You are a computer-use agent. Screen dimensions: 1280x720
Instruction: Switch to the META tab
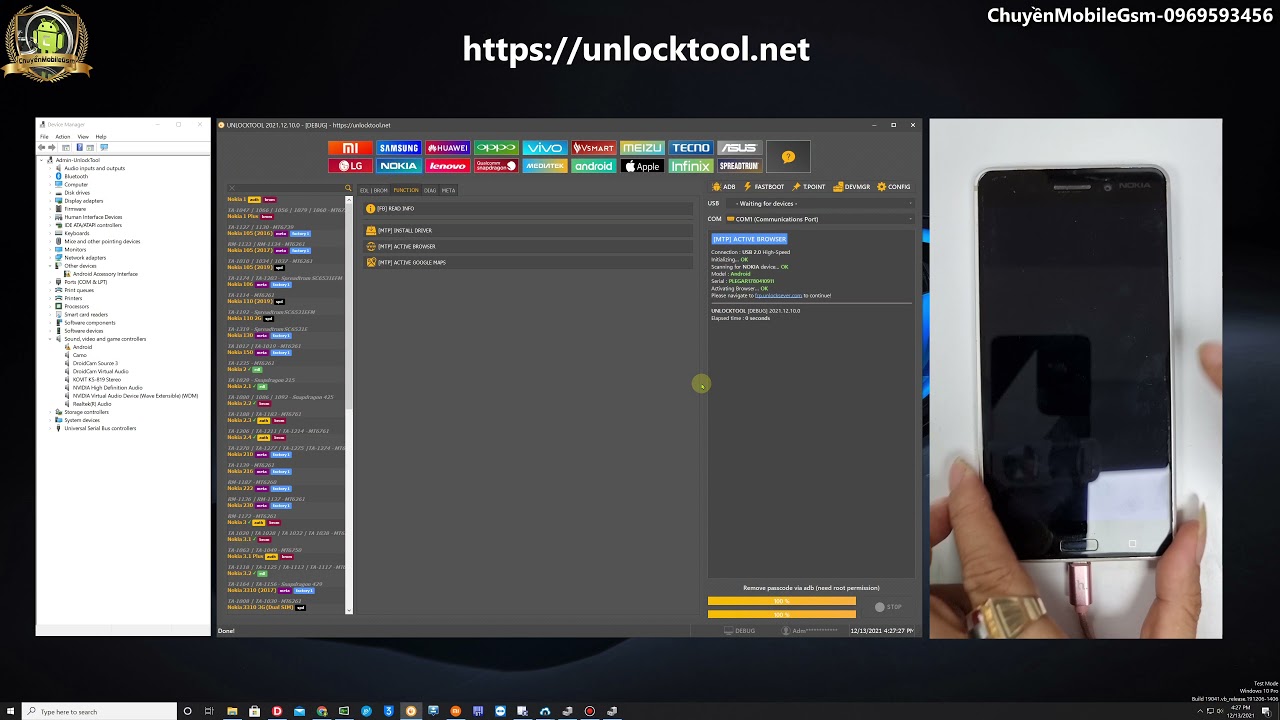[x=448, y=190]
